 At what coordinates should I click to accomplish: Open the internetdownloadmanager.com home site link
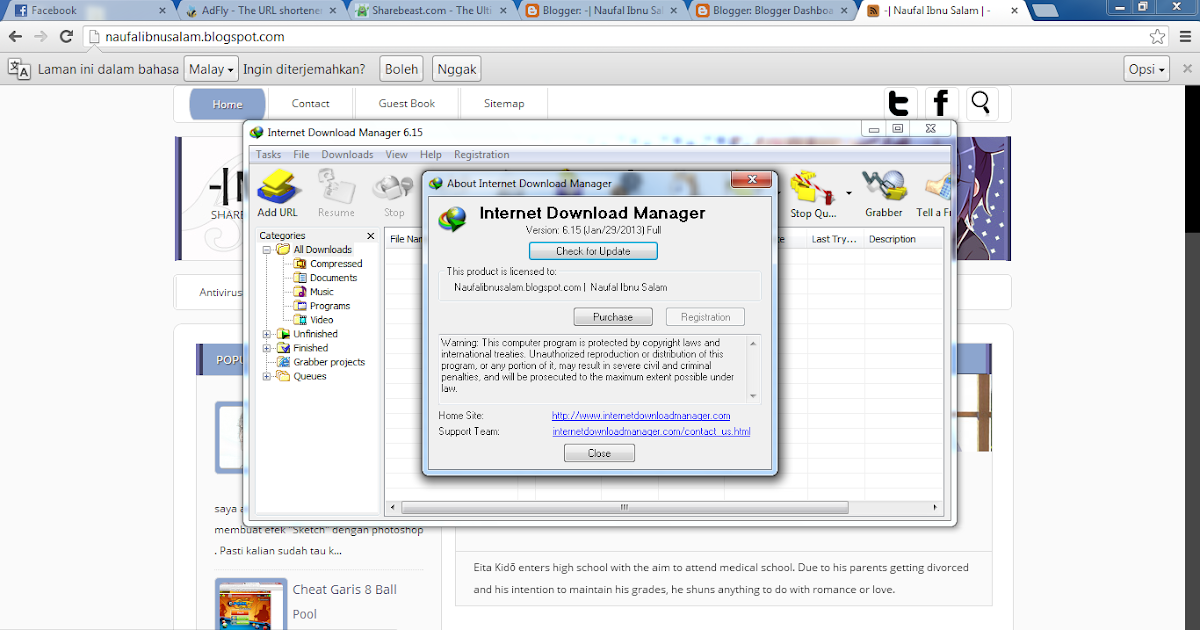coord(641,415)
